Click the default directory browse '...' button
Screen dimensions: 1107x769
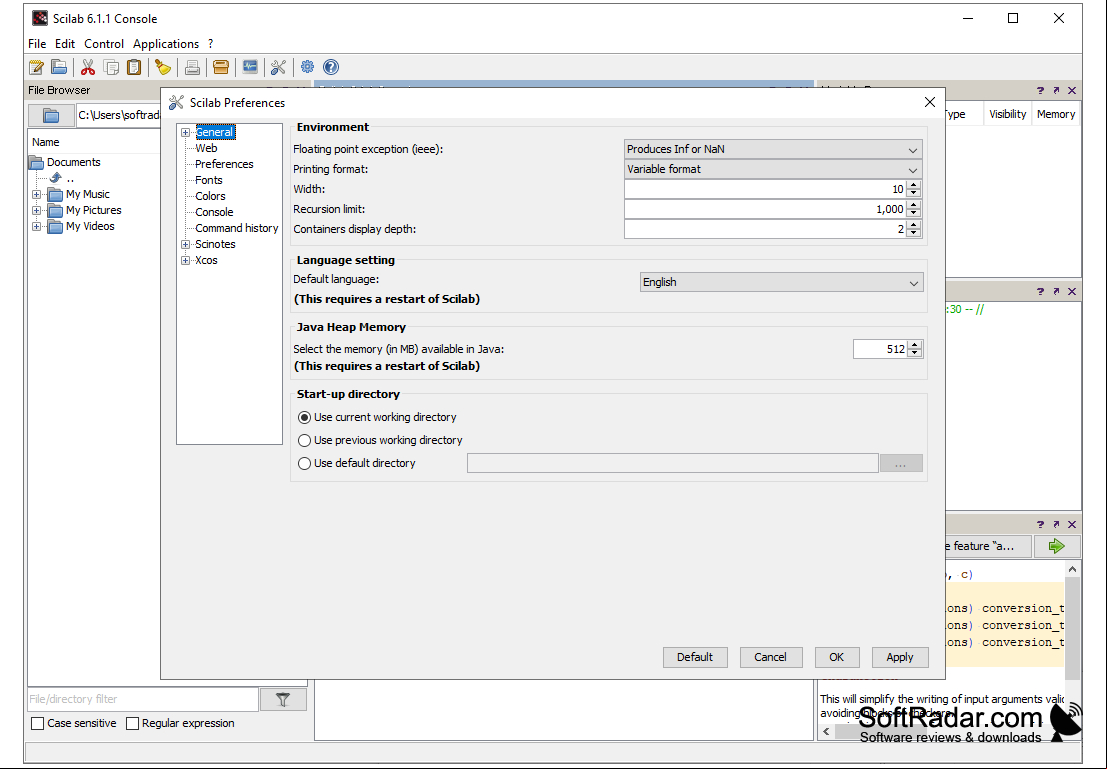(900, 464)
